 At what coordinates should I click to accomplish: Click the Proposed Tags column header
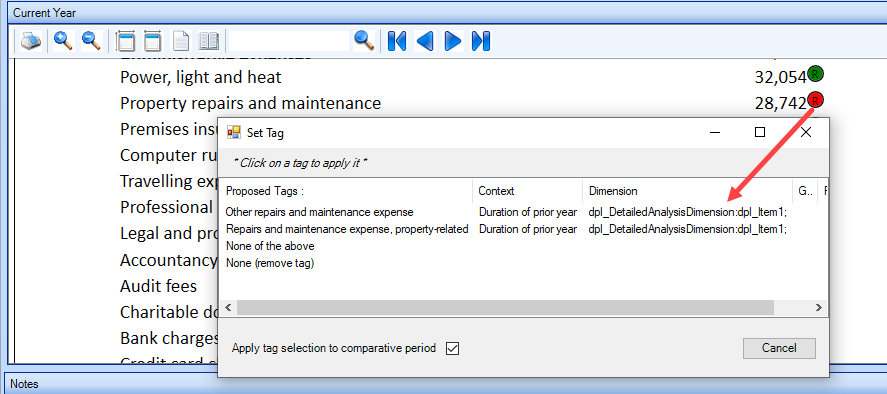pyautogui.click(x=346, y=191)
